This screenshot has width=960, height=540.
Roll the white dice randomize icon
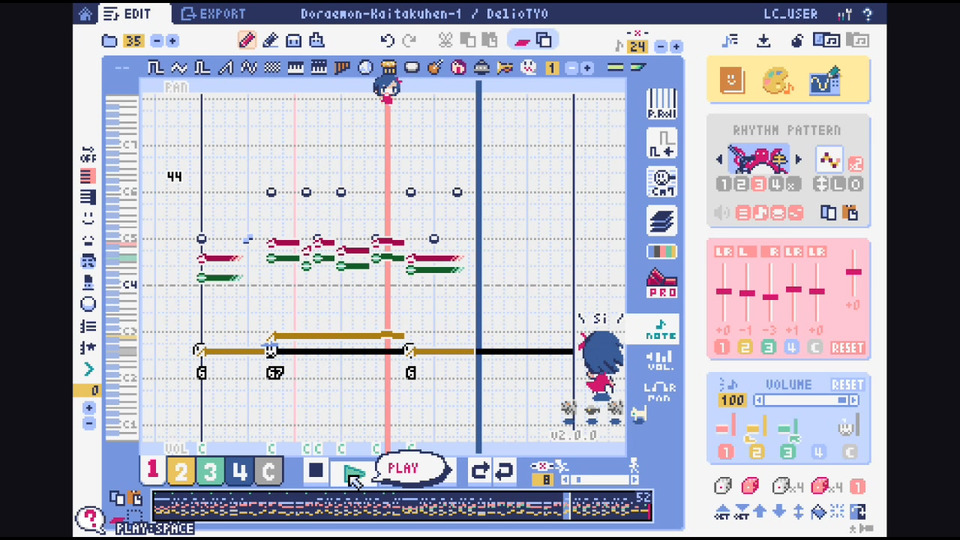pyautogui.click(x=723, y=486)
